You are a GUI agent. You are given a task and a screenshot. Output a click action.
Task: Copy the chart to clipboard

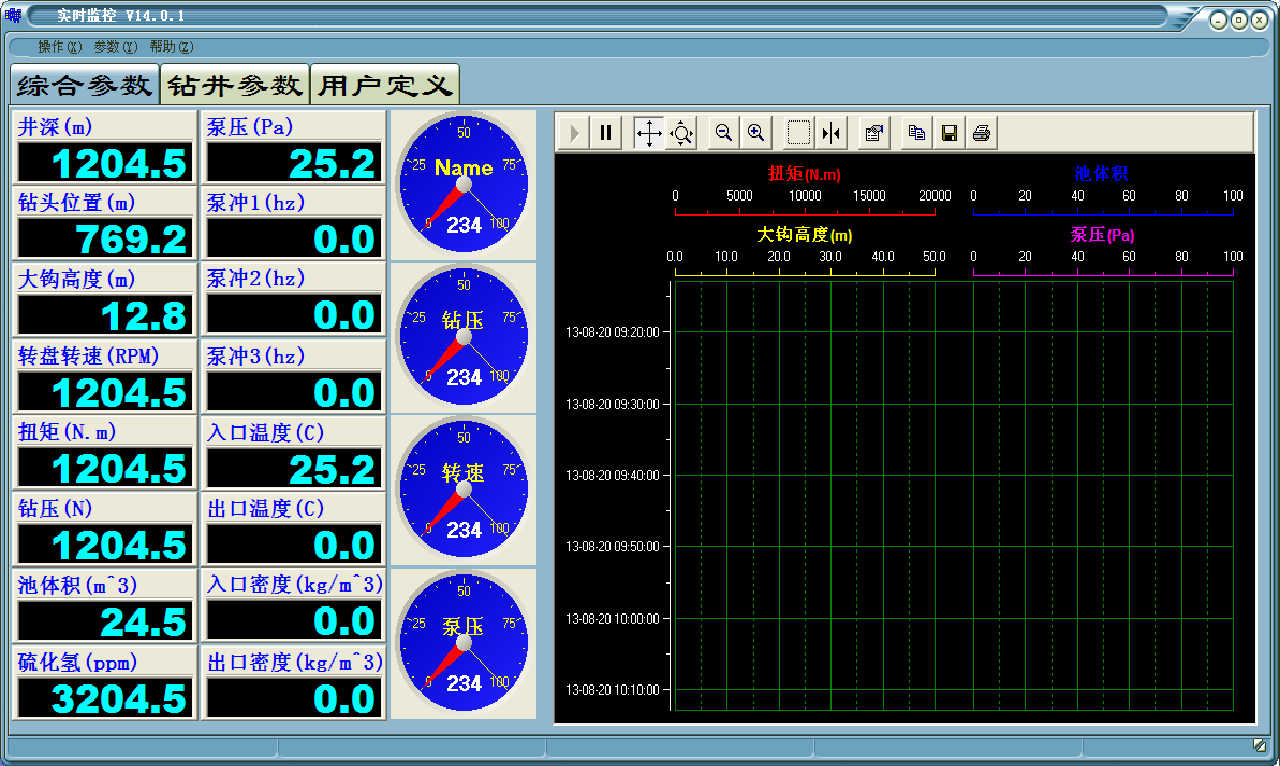(917, 133)
